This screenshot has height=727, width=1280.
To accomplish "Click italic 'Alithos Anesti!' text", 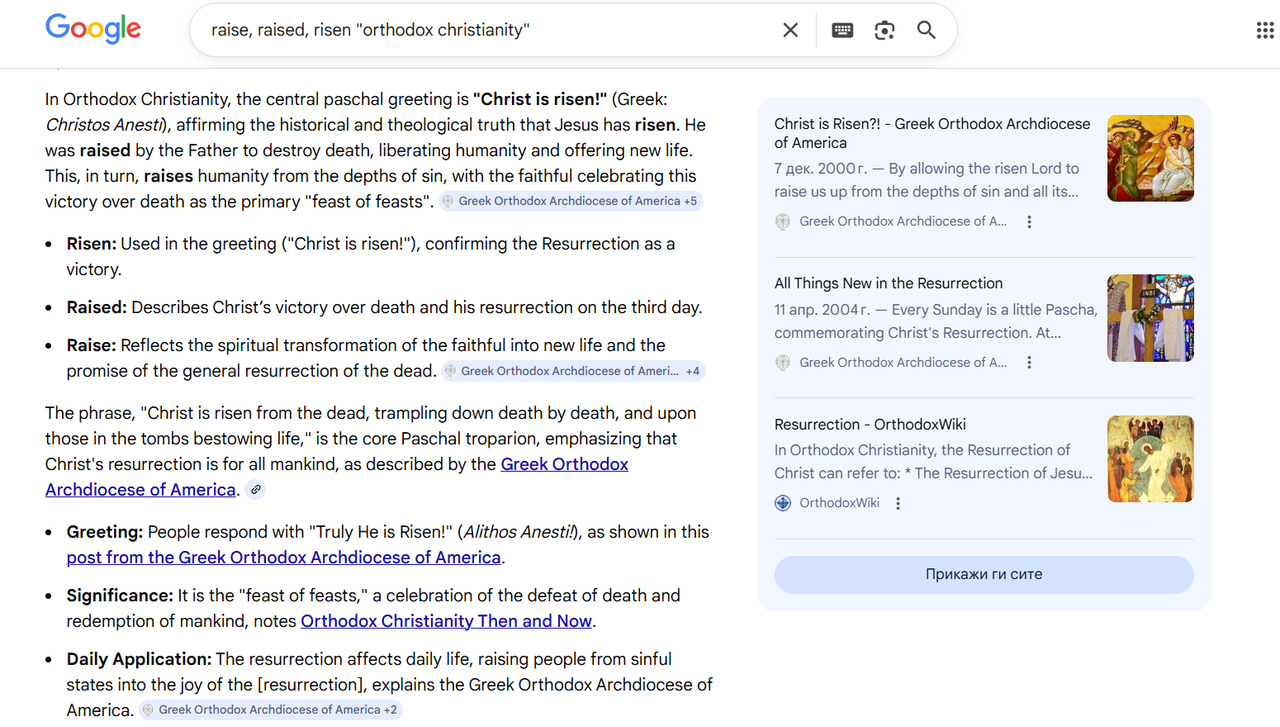I will pyautogui.click(x=520, y=532).
